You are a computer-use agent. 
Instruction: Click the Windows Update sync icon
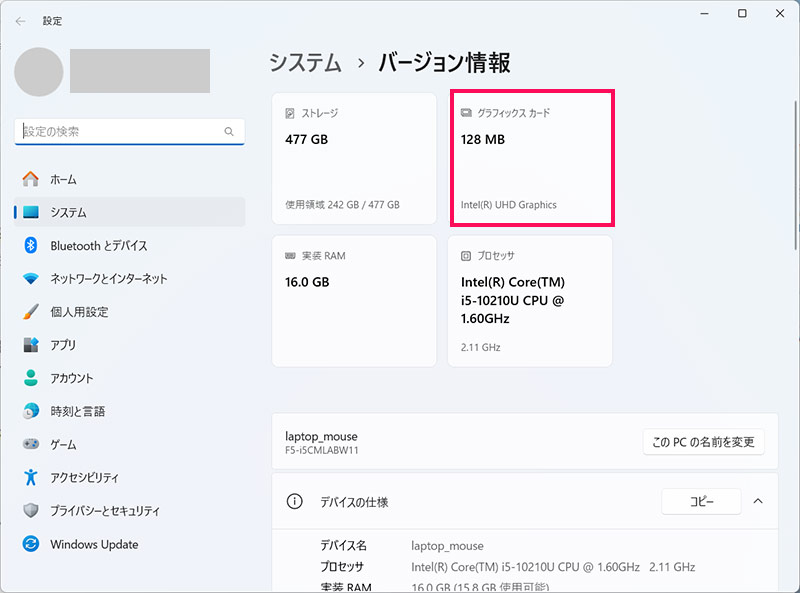[31, 544]
